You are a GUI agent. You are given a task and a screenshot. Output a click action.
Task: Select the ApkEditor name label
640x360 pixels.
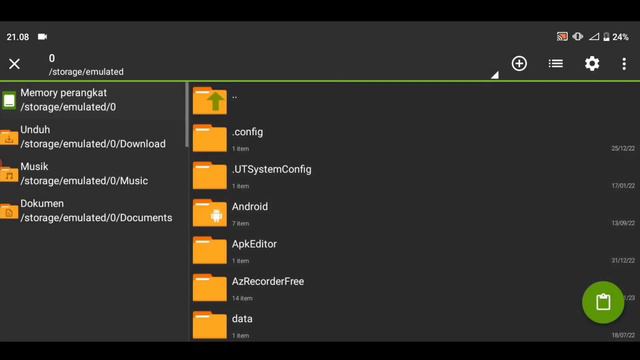click(254, 244)
